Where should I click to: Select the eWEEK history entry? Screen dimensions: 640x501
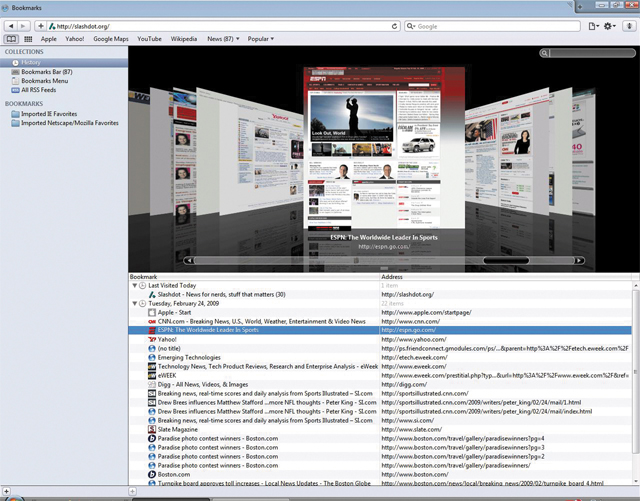[x=380, y=375]
